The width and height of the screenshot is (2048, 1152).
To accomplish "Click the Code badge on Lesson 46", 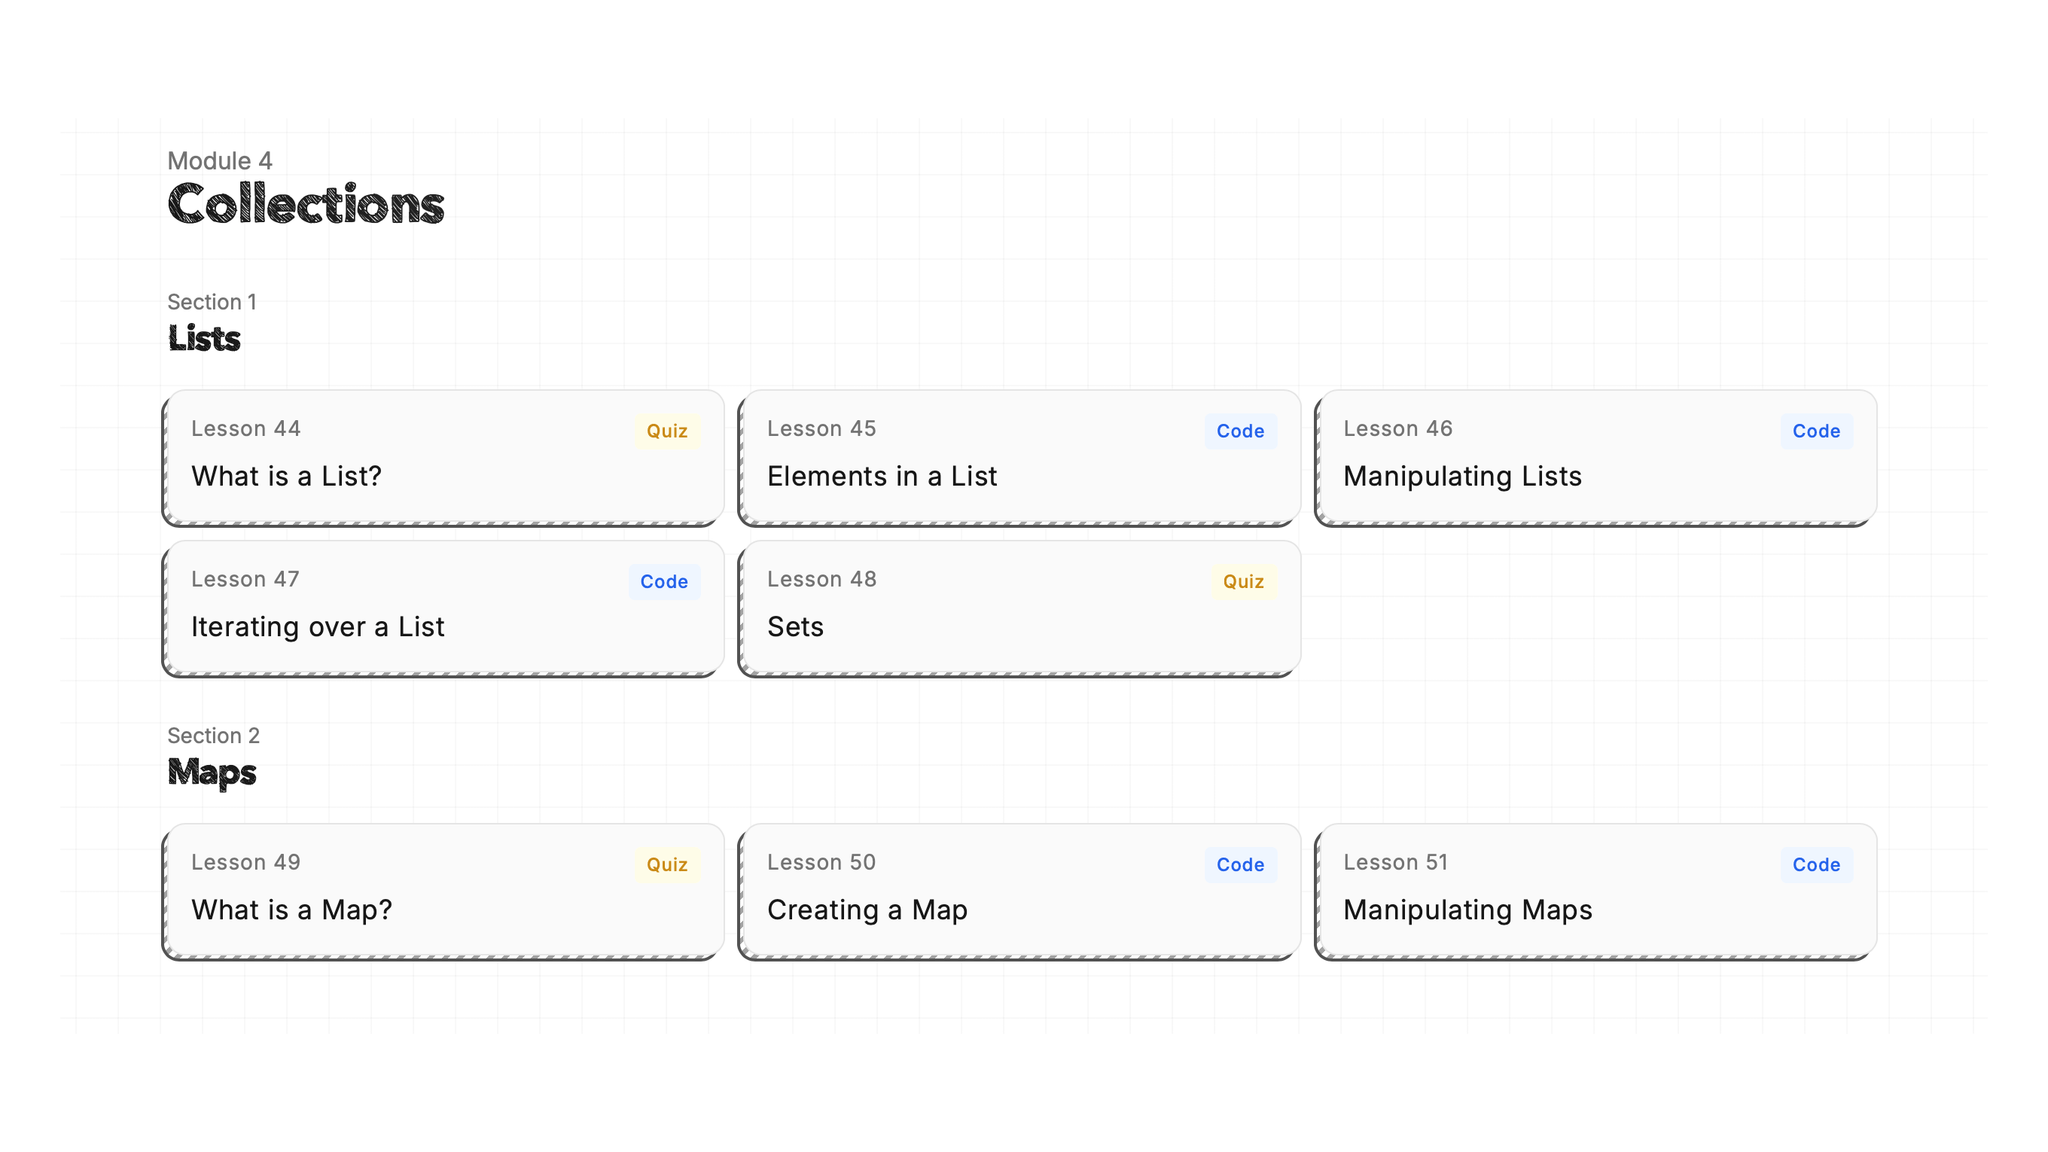I will [x=1816, y=431].
